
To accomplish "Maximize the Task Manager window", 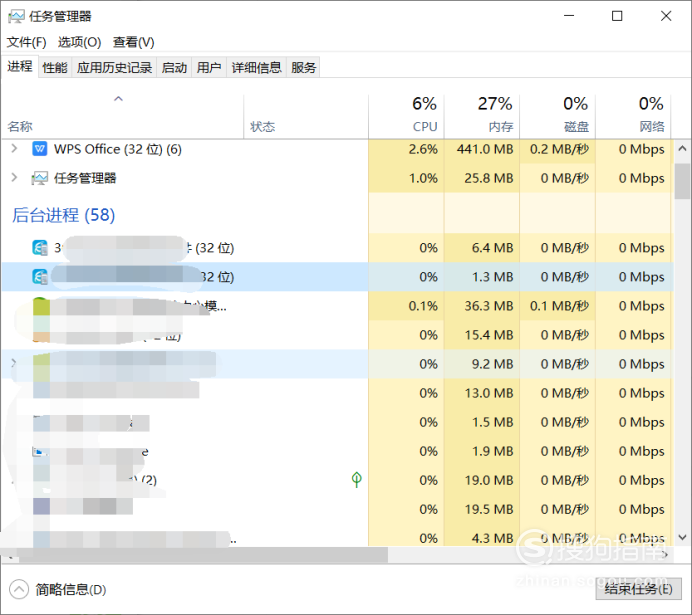I will tap(617, 16).
